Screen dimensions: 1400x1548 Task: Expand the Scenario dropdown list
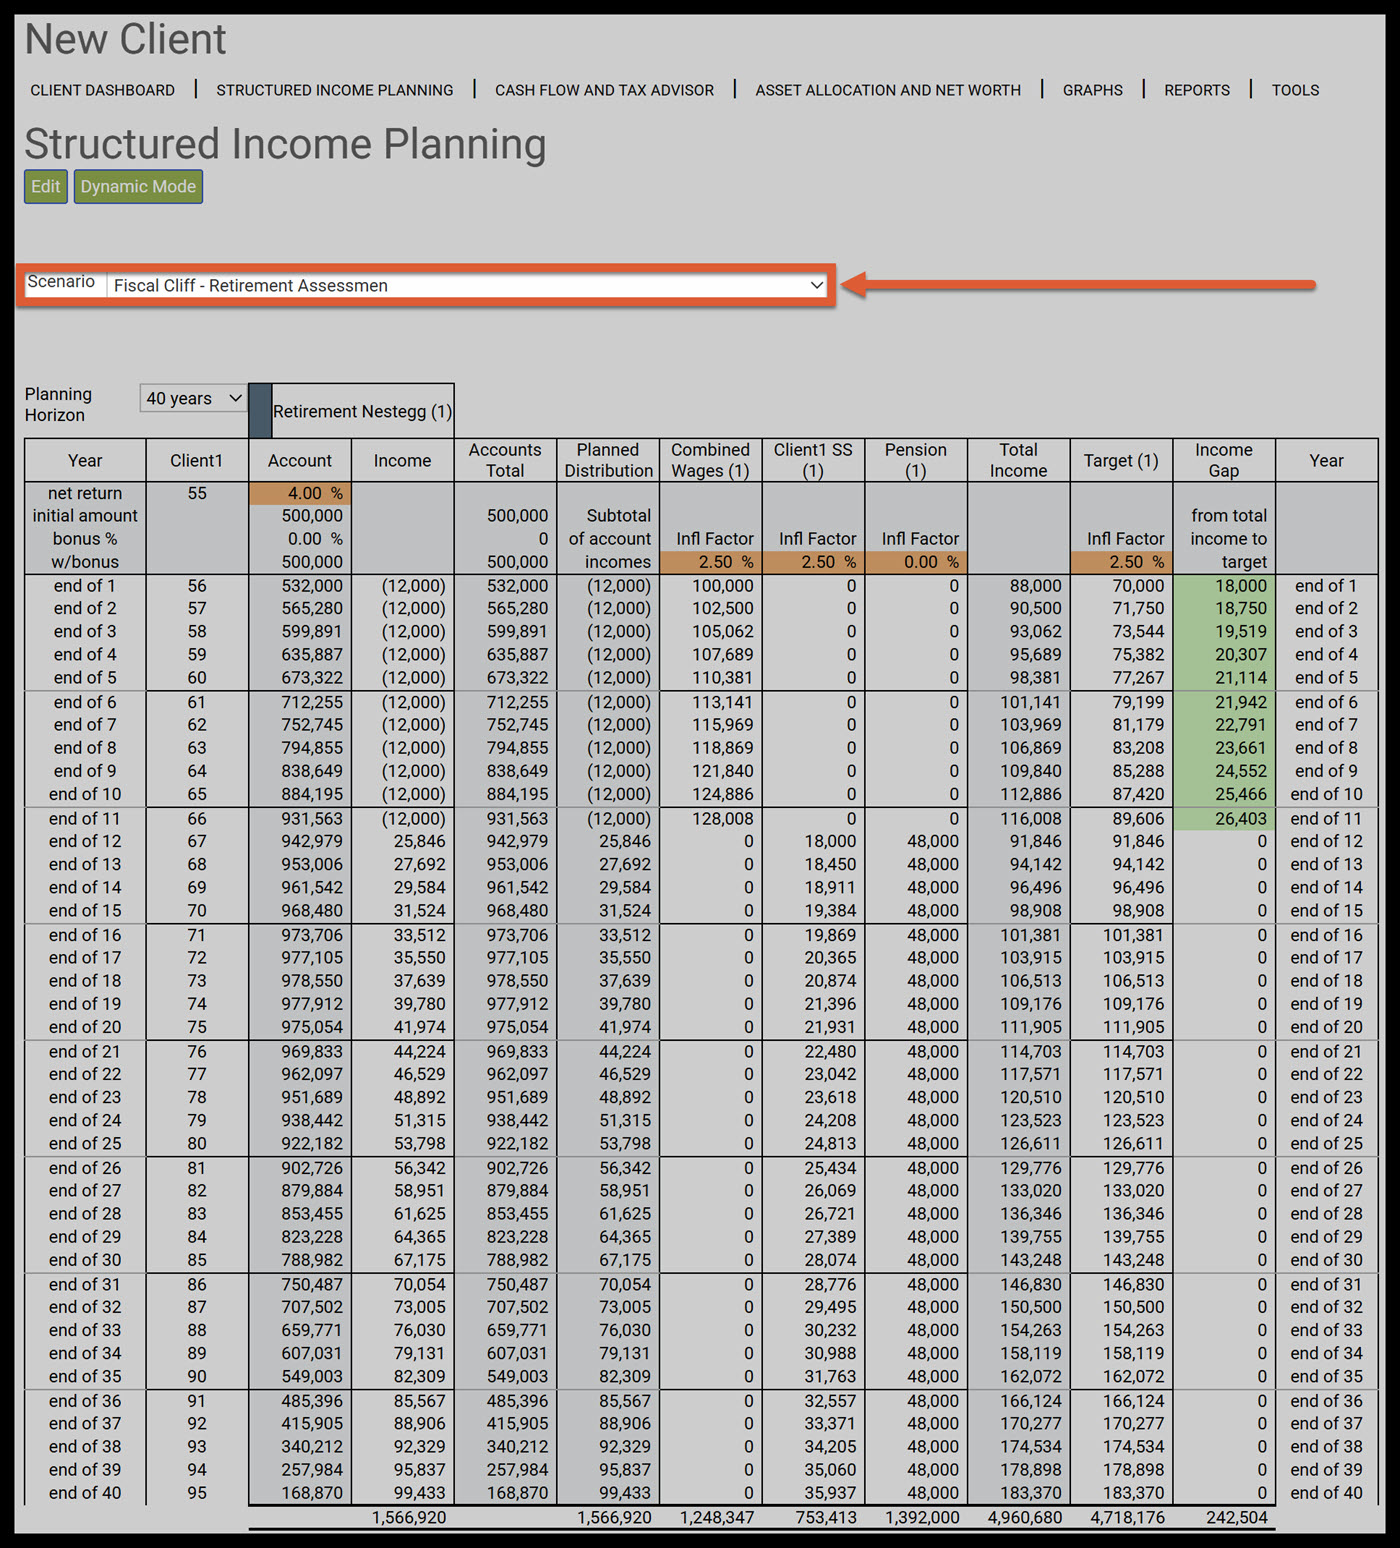(467, 285)
